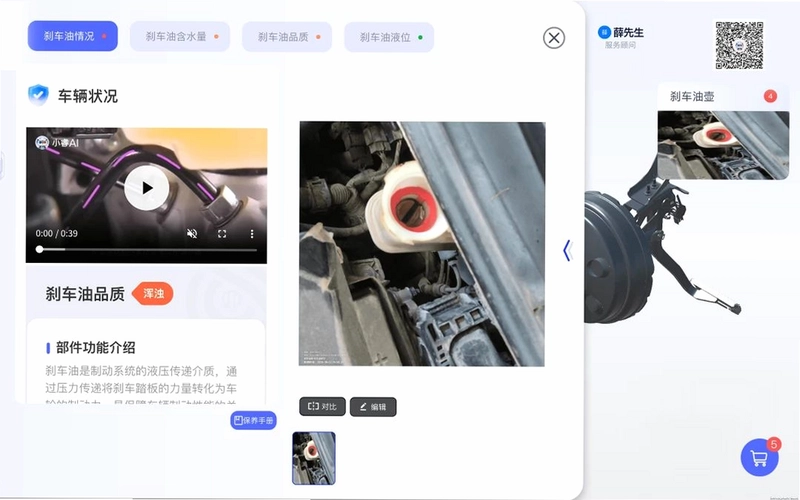800x500 pixels.
Task: Click the 车辆状况 title text
Action: [87, 96]
